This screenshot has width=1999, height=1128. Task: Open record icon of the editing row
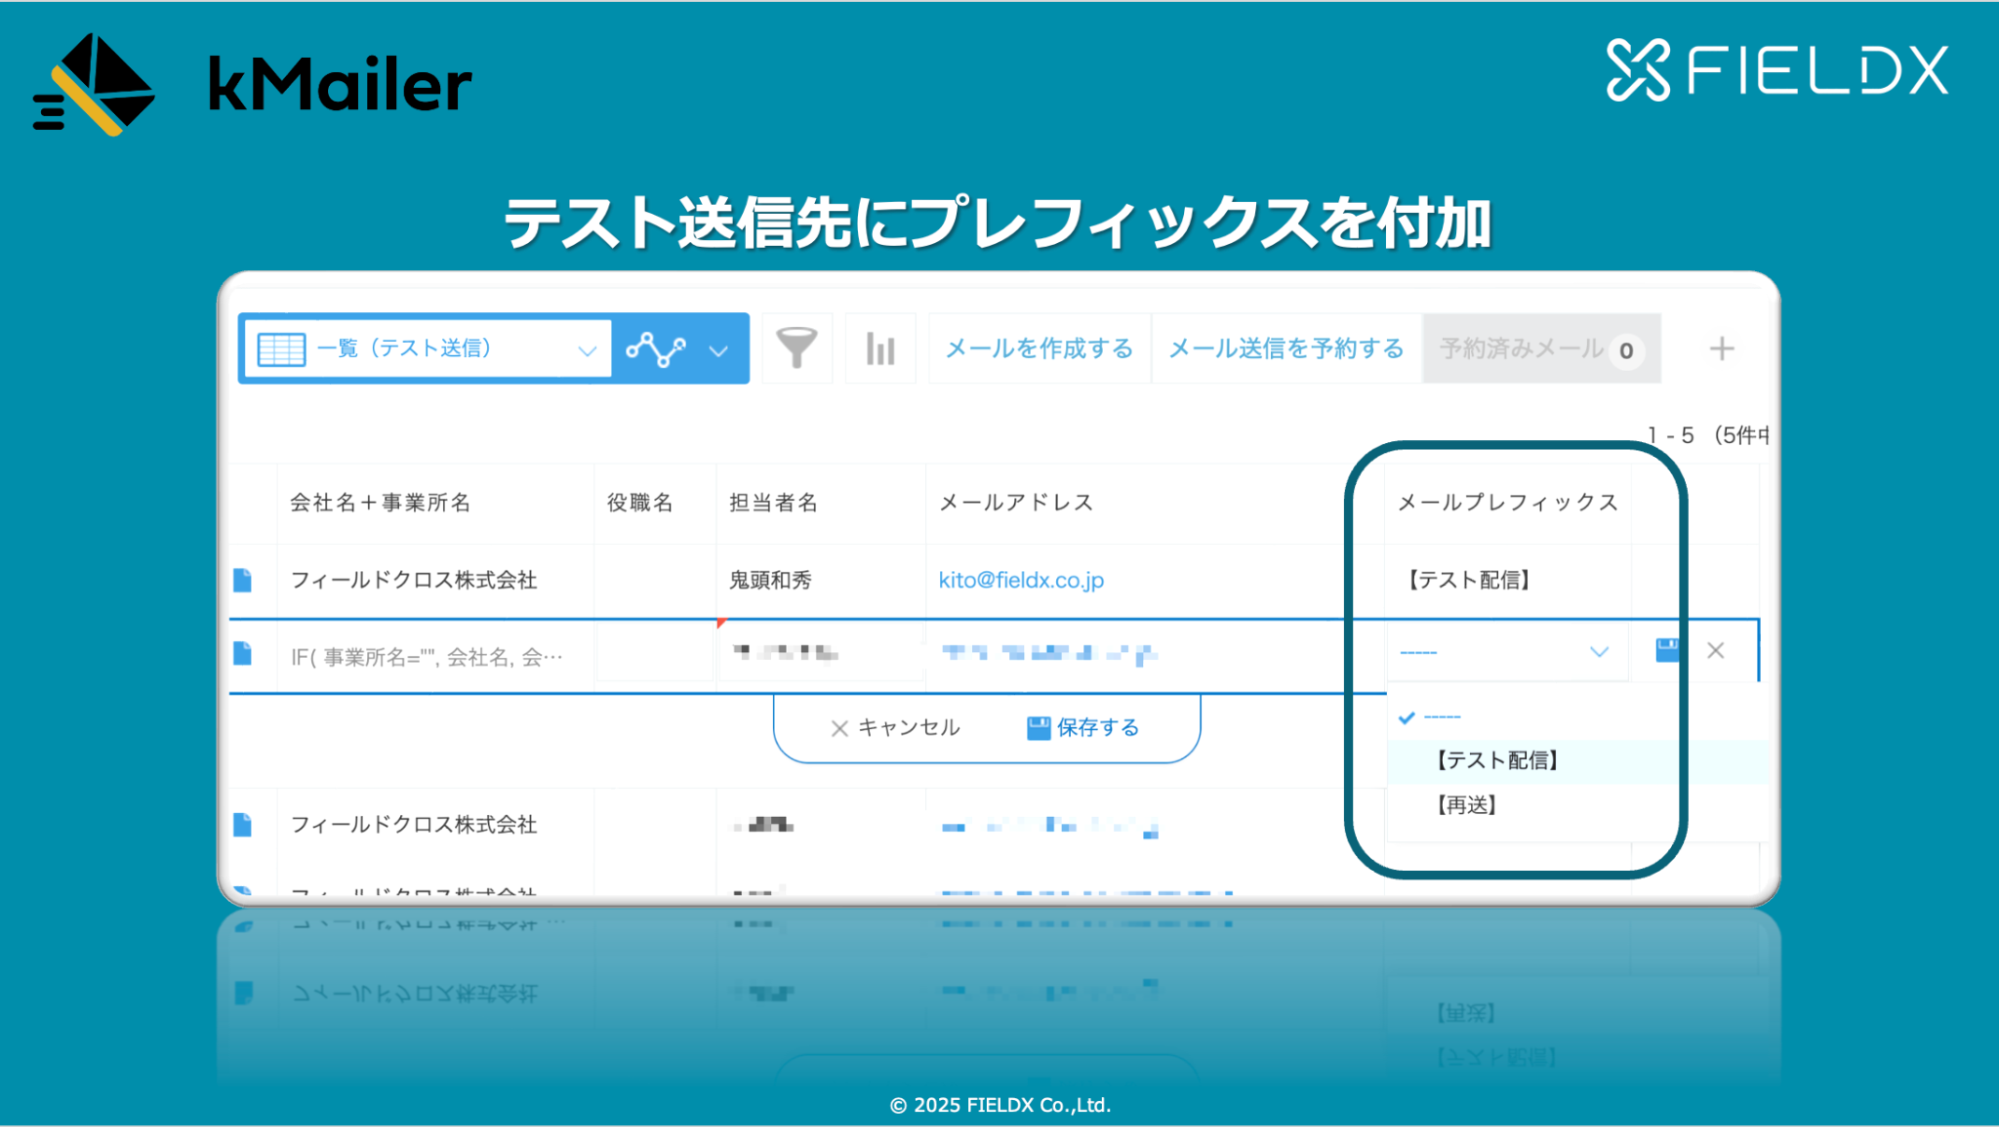pyautogui.click(x=242, y=654)
